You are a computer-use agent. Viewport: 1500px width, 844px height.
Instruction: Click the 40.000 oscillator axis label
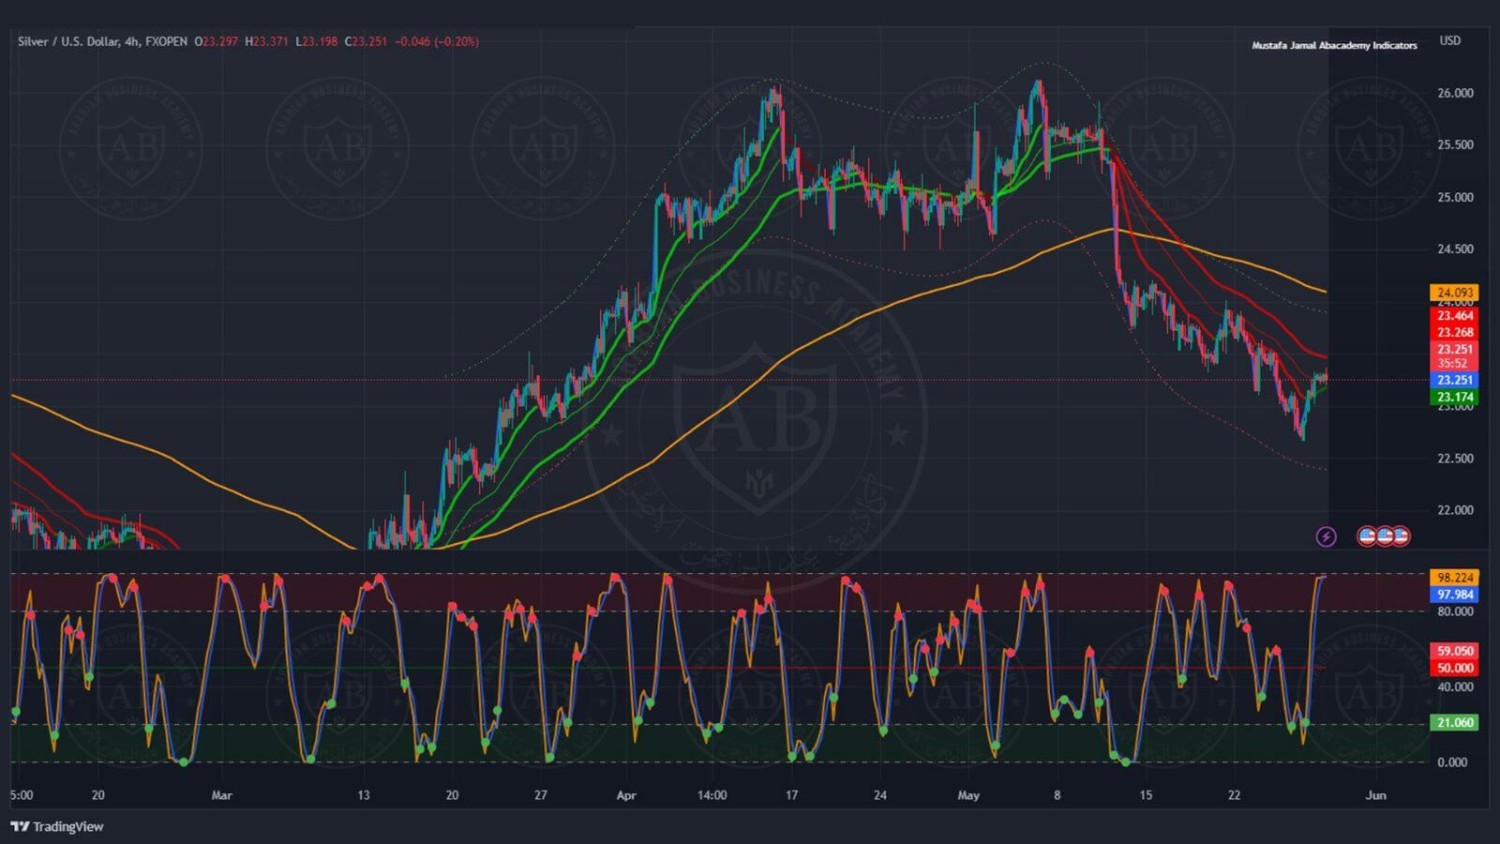tap(1455, 687)
